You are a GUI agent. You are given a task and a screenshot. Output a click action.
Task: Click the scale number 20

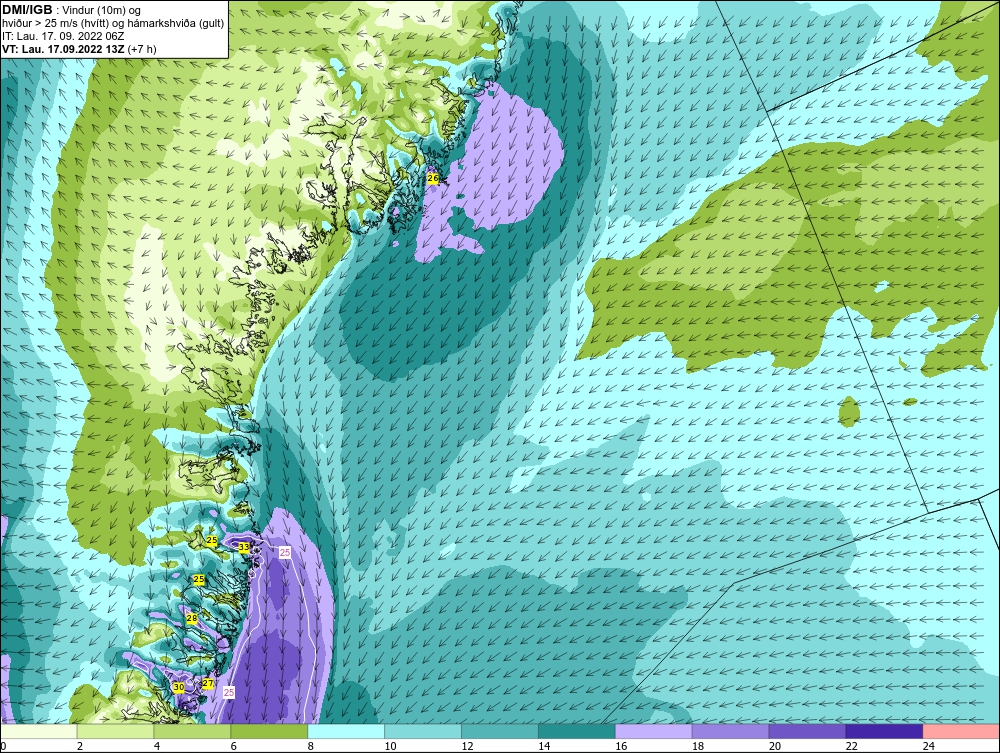coord(774,746)
